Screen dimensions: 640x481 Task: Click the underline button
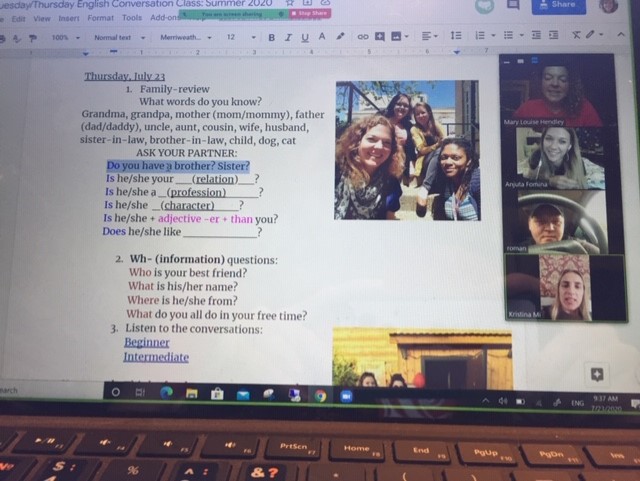pos(302,37)
